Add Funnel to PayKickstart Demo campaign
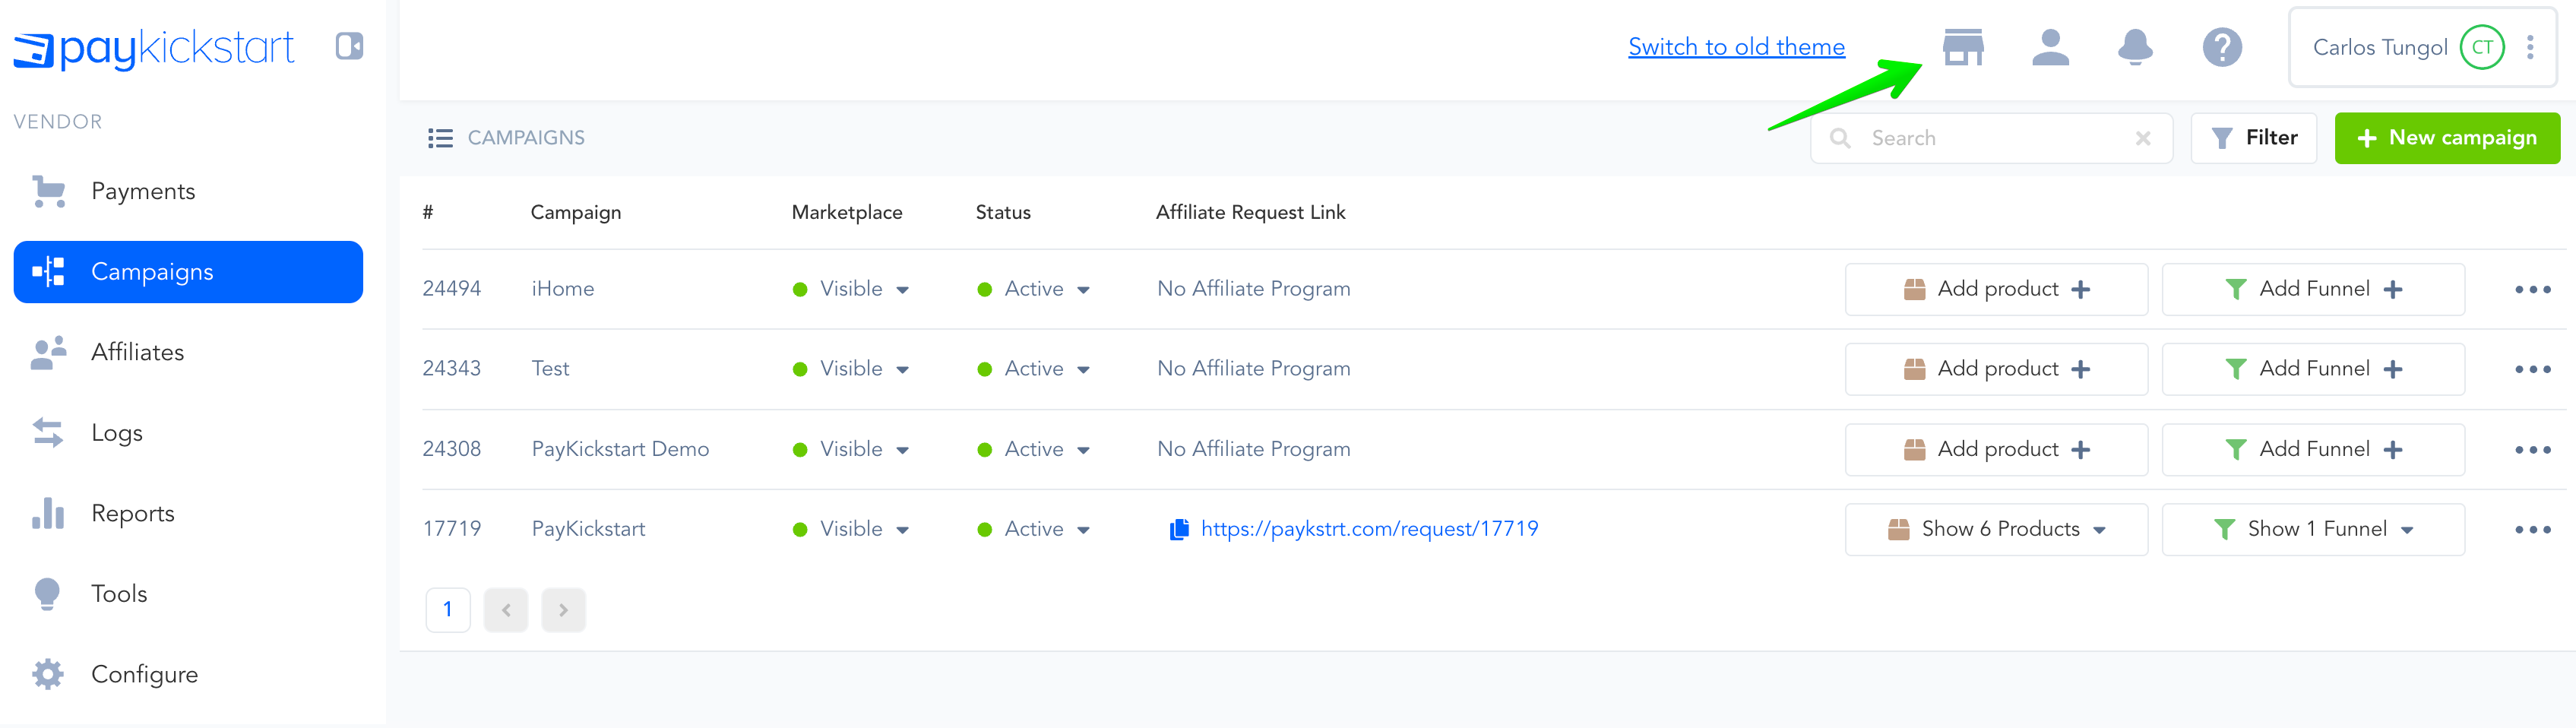 (x=2313, y=449)
